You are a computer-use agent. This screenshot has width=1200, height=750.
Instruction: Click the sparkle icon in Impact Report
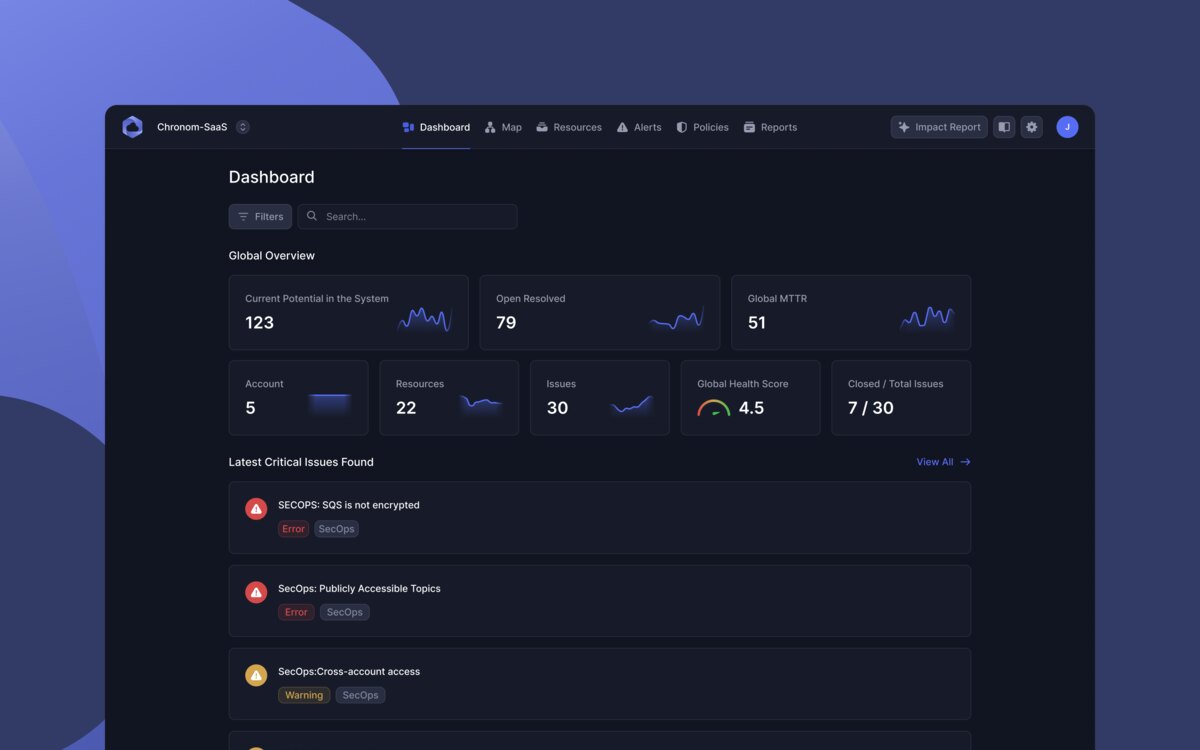[904, 127]
